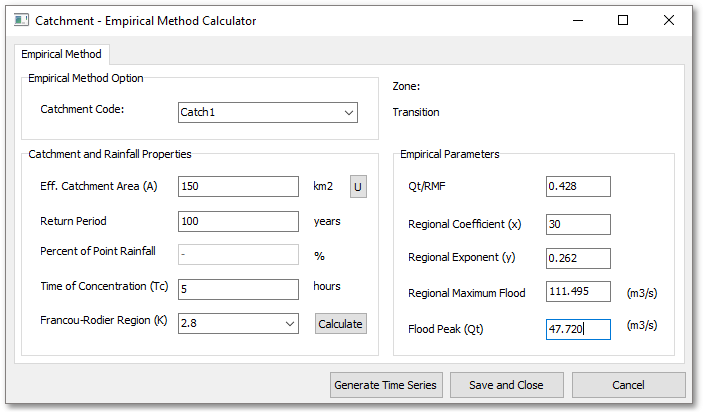Click the 'Transition' zone text
The height and width of the screenshot is (415, 704).
point(416,112)
